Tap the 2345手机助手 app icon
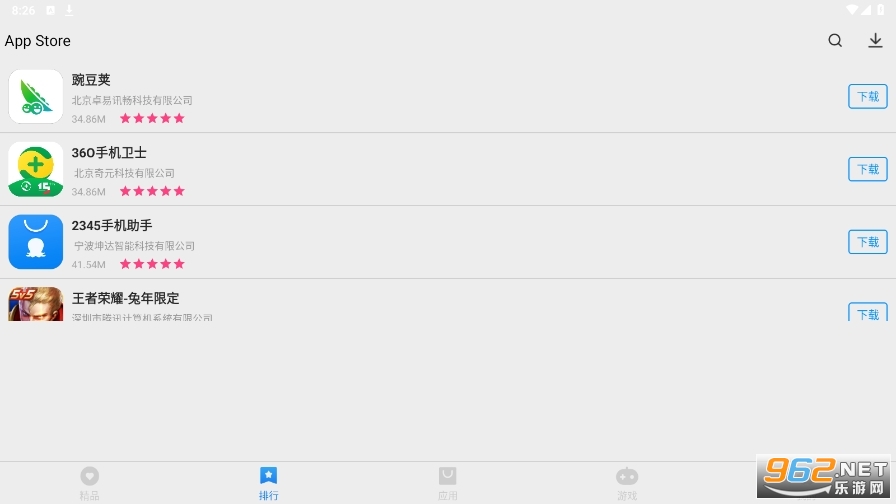Image resolution: width=896 pixels, height=504 pixels. pos(35,242)
